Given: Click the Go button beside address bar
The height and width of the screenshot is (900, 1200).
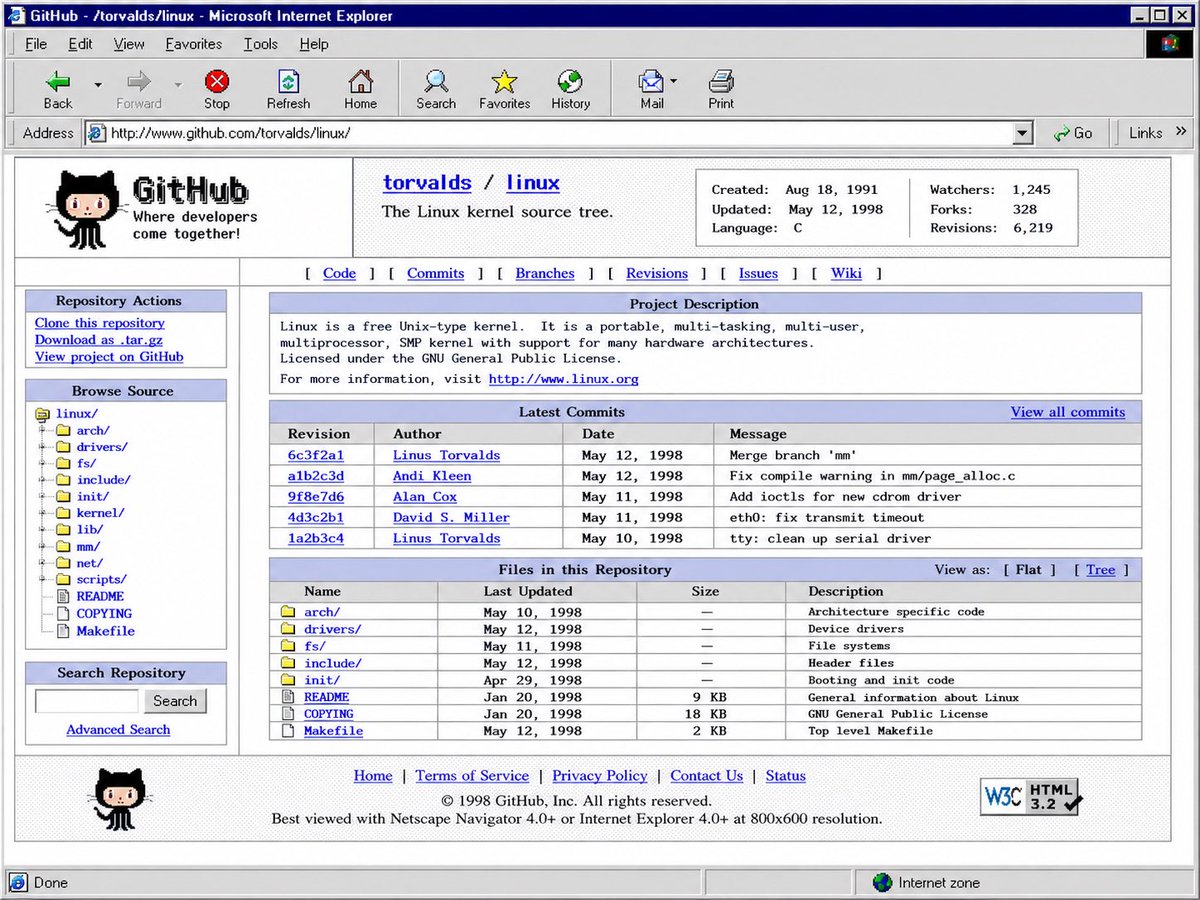Looking at the screenshot, I should [1073, 133].
